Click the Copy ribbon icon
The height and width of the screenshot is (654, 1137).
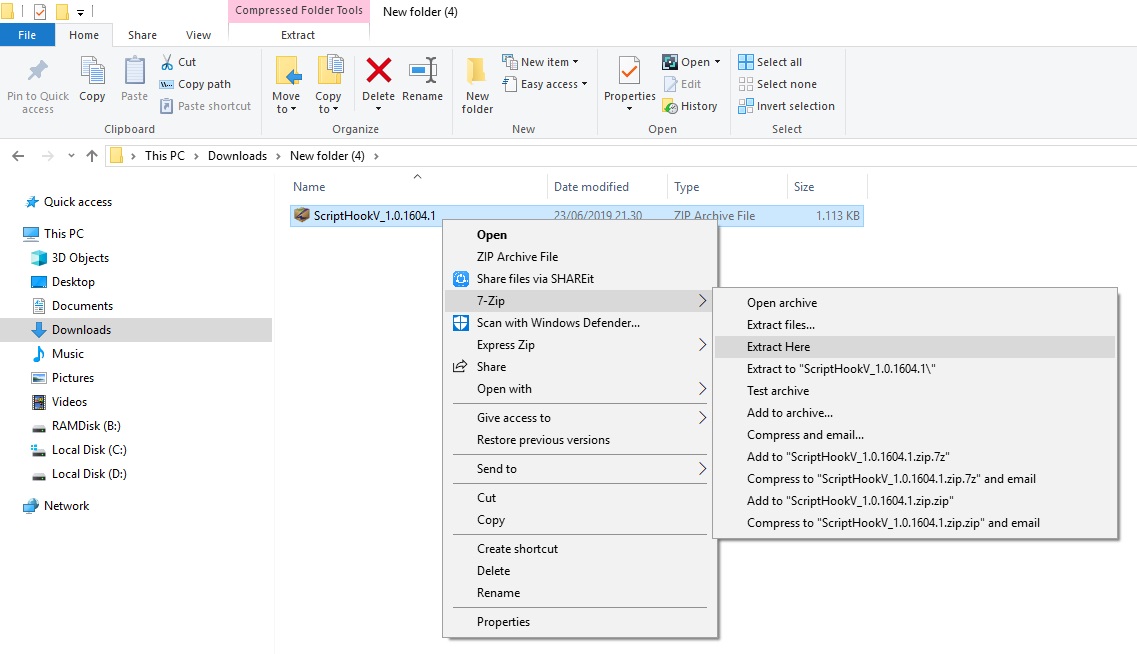[92, 71]
